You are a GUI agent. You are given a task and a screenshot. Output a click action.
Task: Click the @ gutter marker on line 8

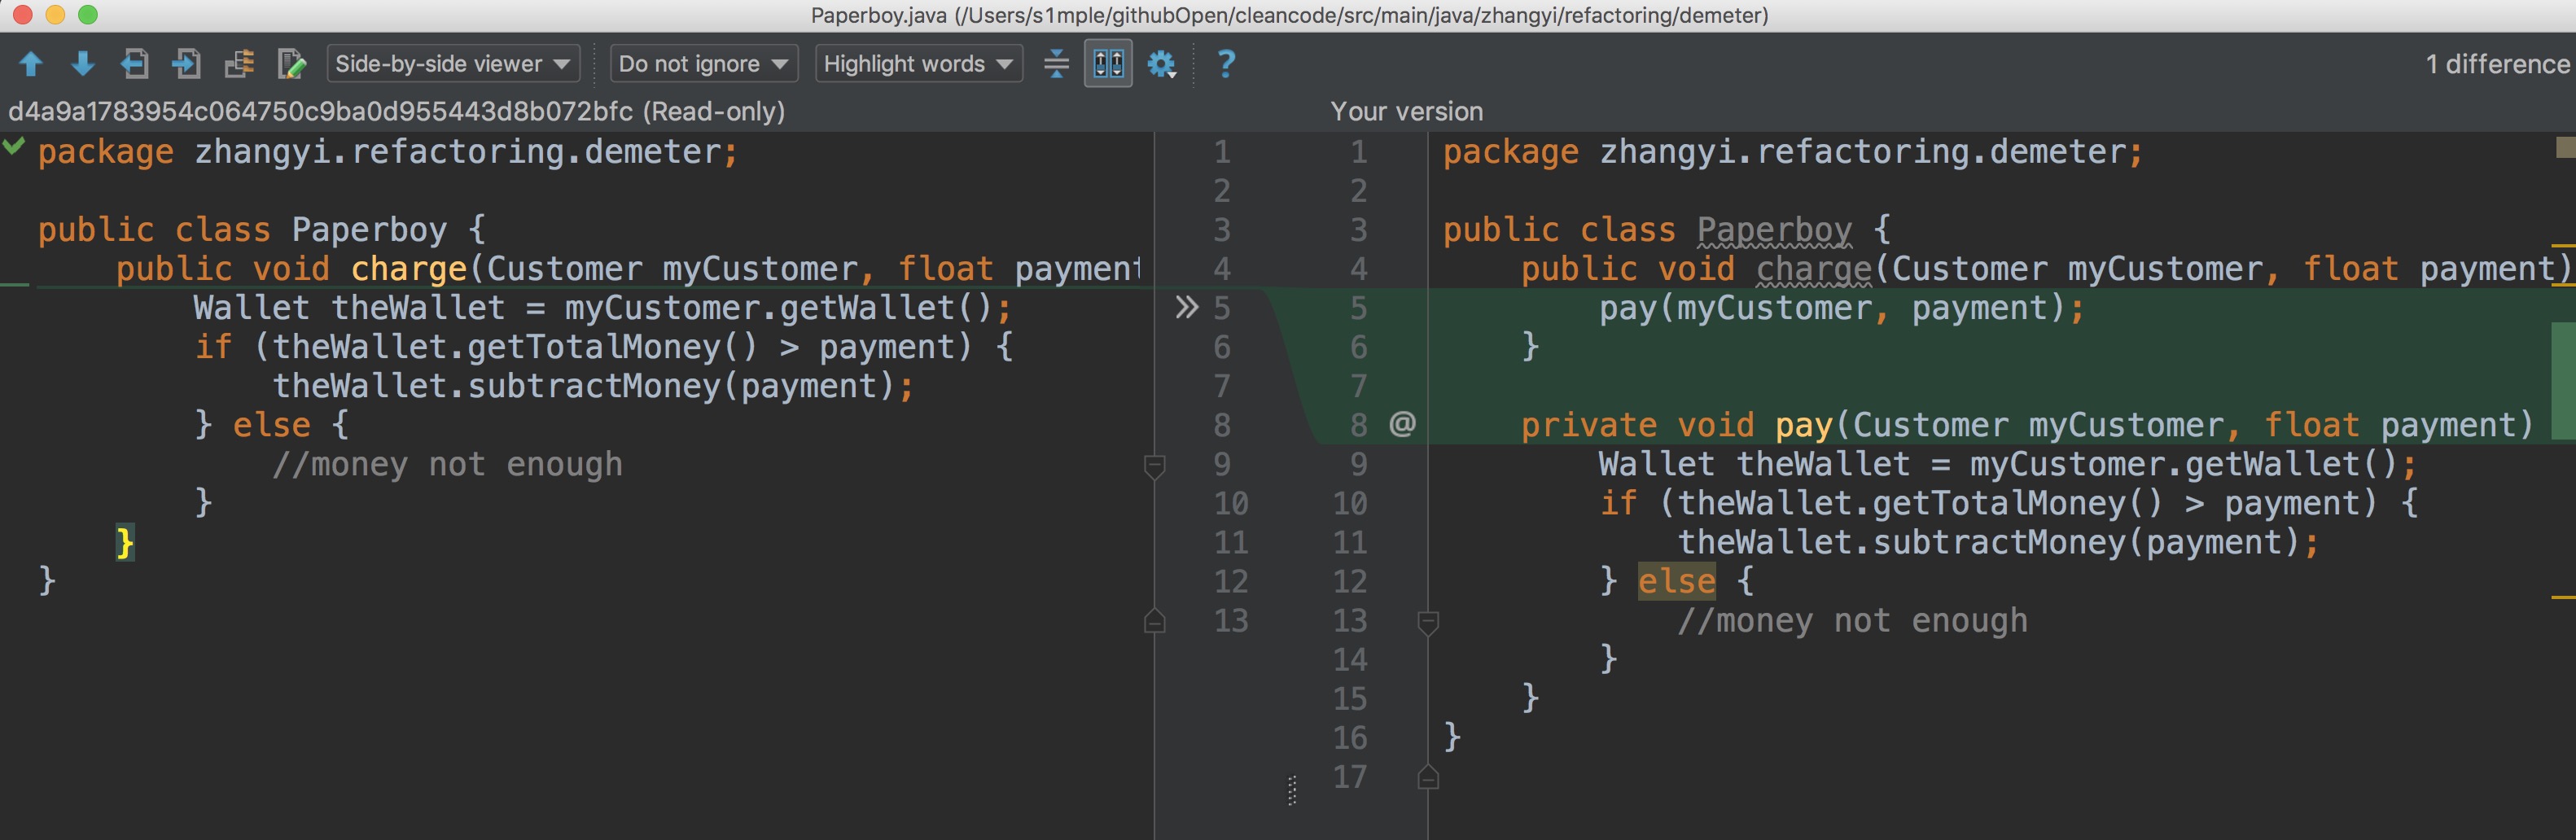[1402, 424]
